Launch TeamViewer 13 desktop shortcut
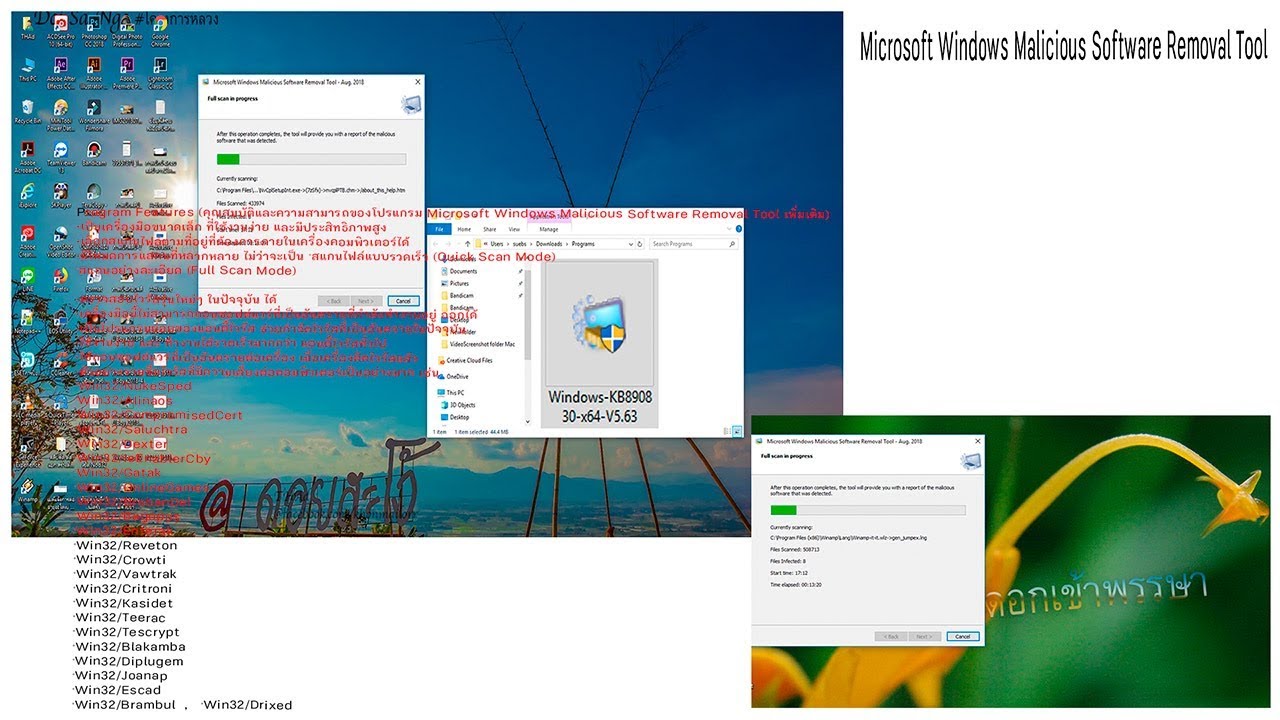The width and height of the screenshot is (1280, 720). [60, 157]
